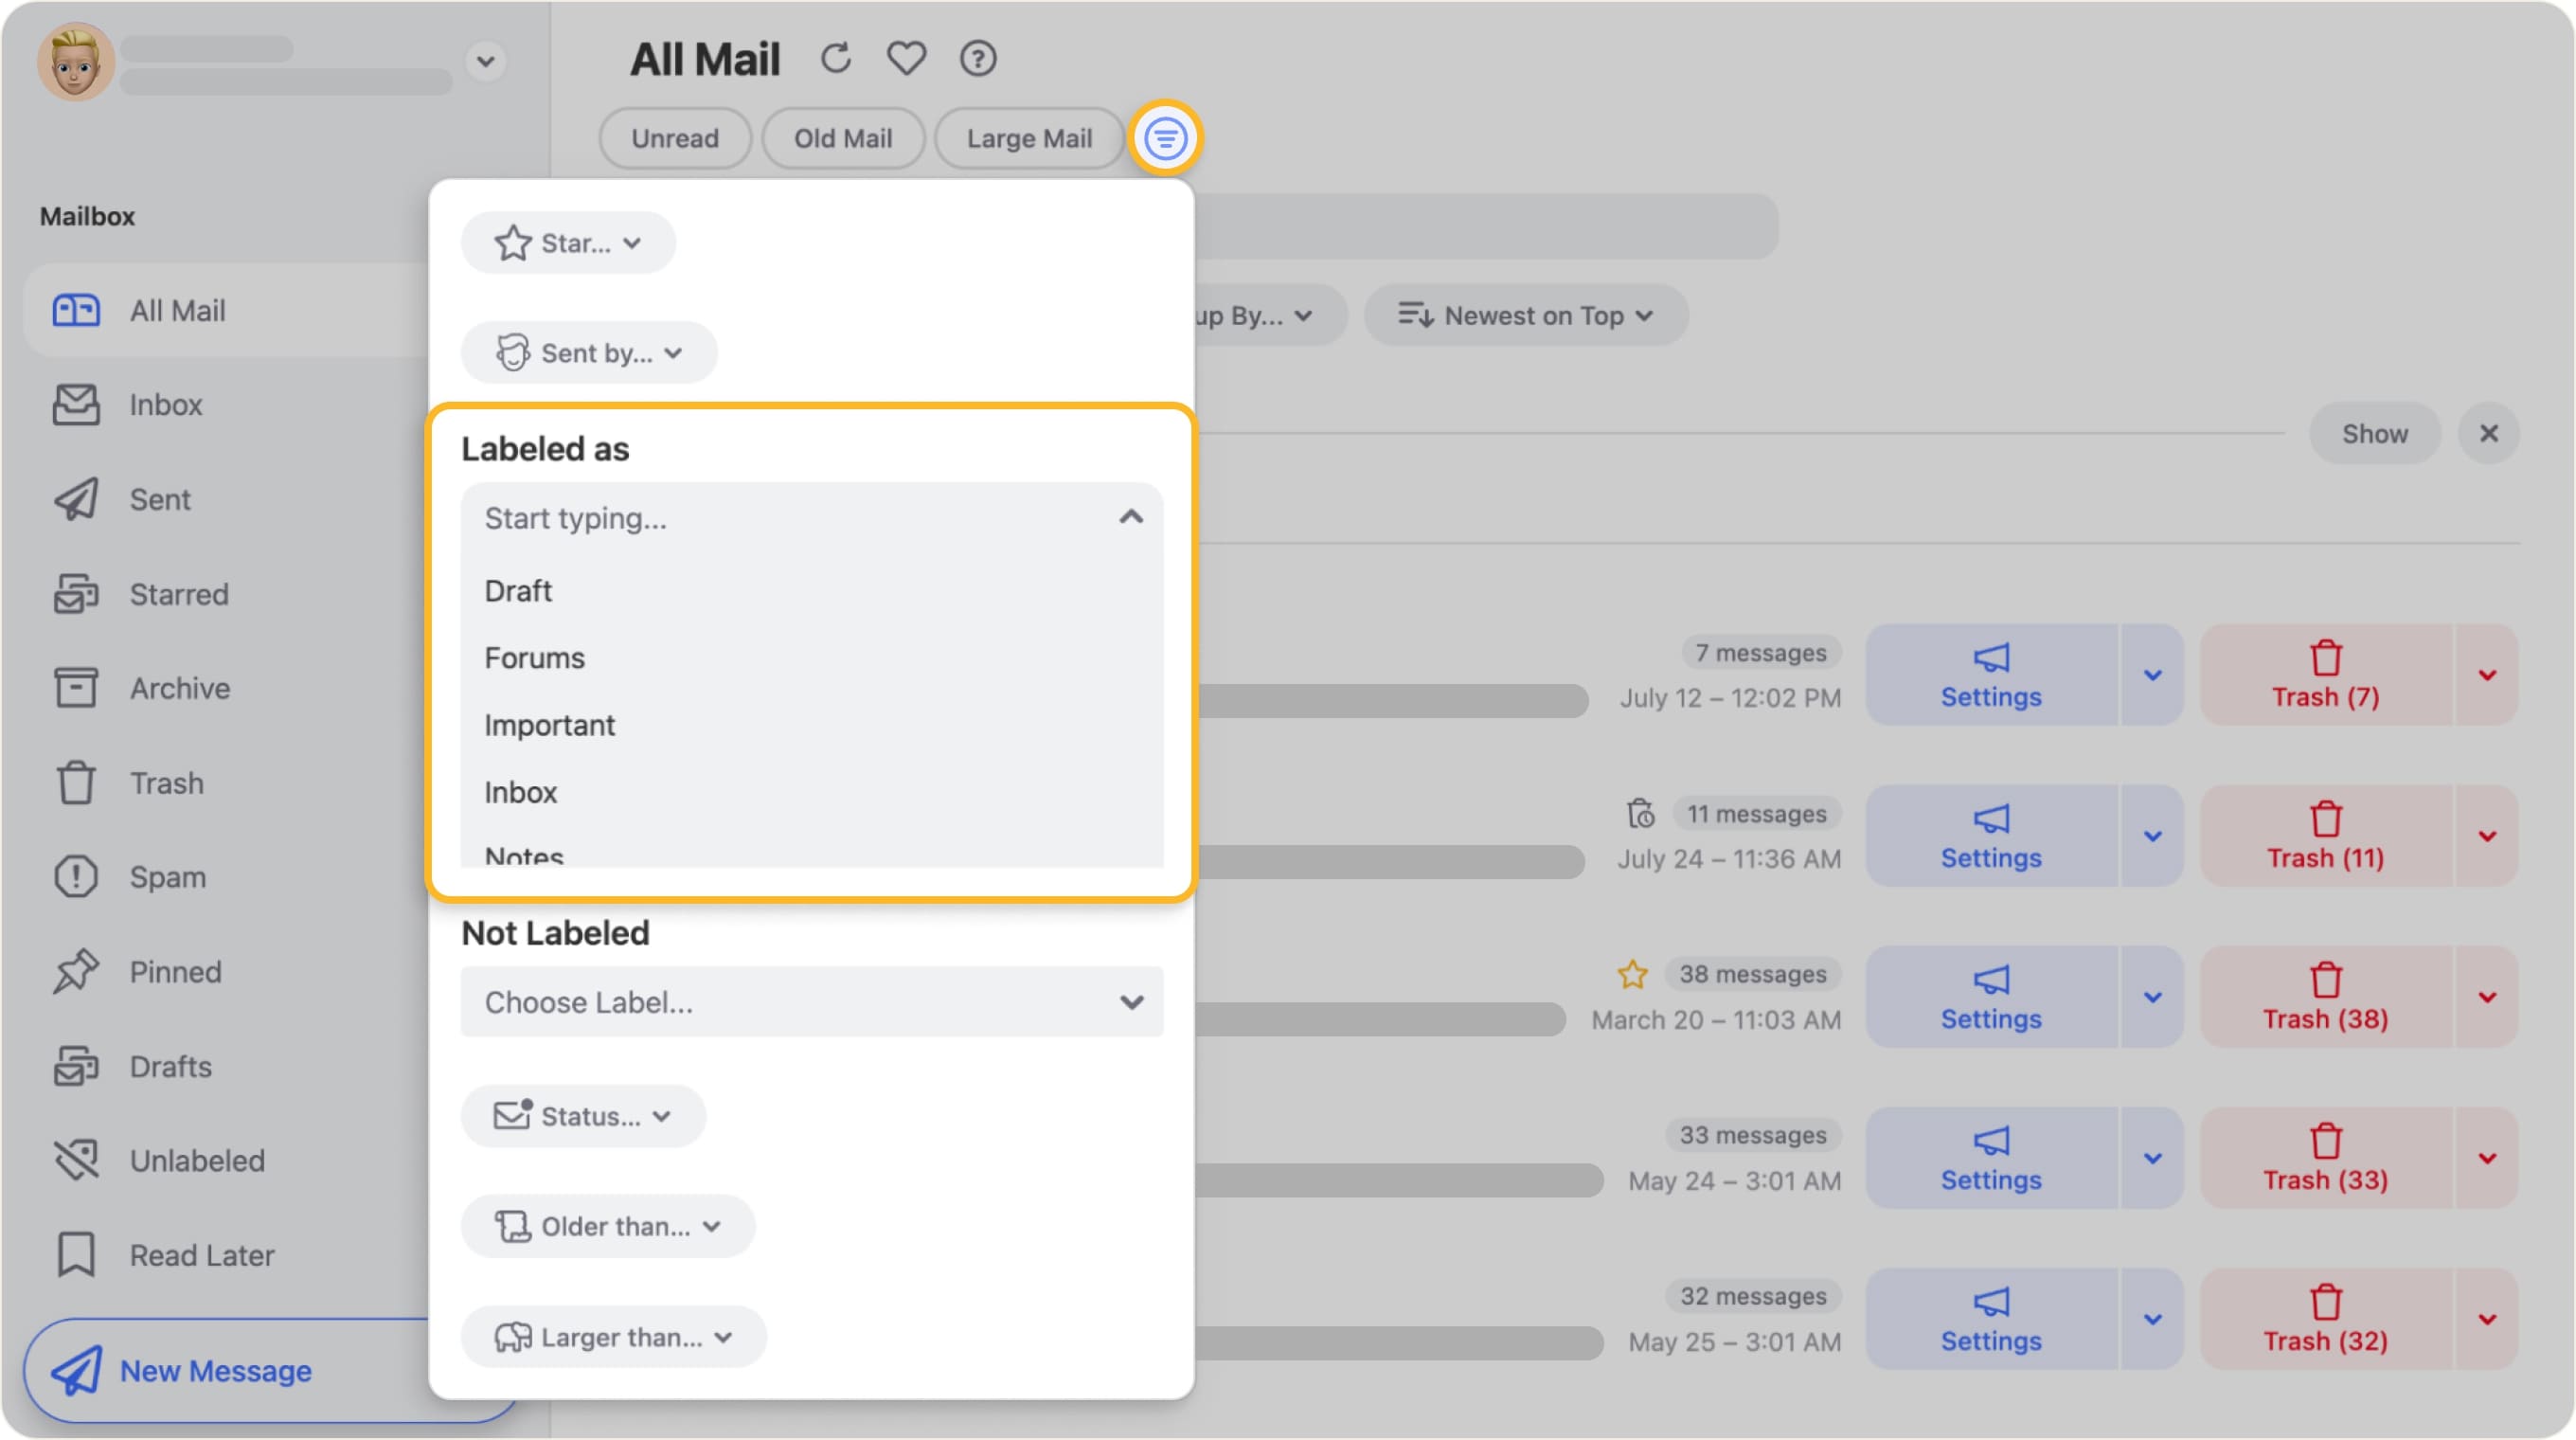Image resolution: width=2576 pixels, height=1440 pixels.
Task: Open the help icon next to All Mail
Action: (x=978, y=59)
